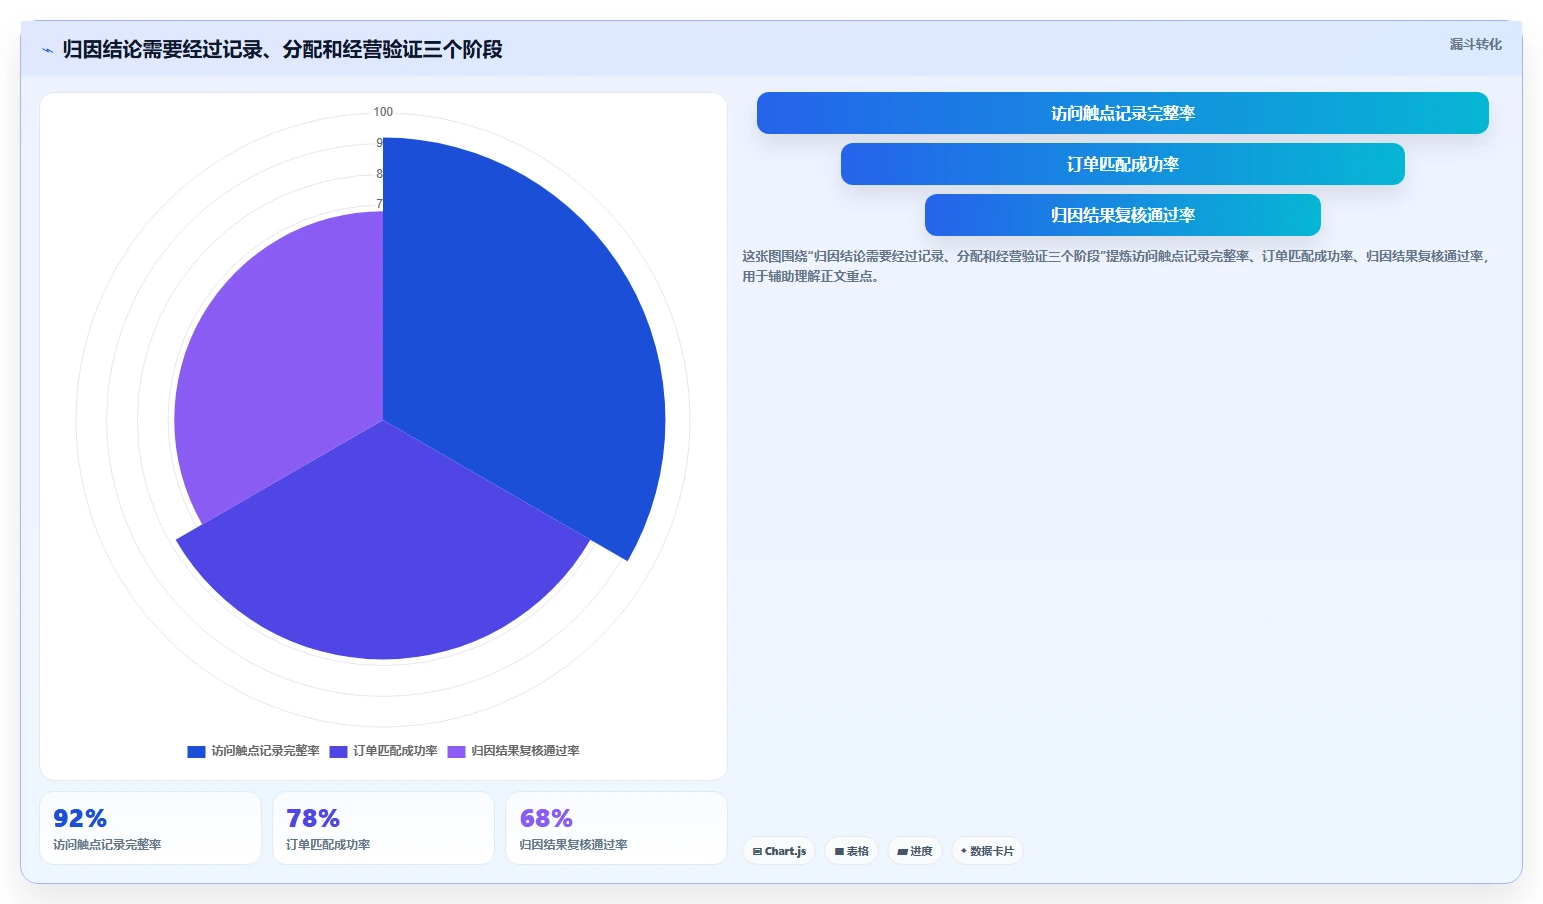The width and height of the screenshot is (1543, 904).
Task: Open the 92% stat card
Action: click(150, 828)
